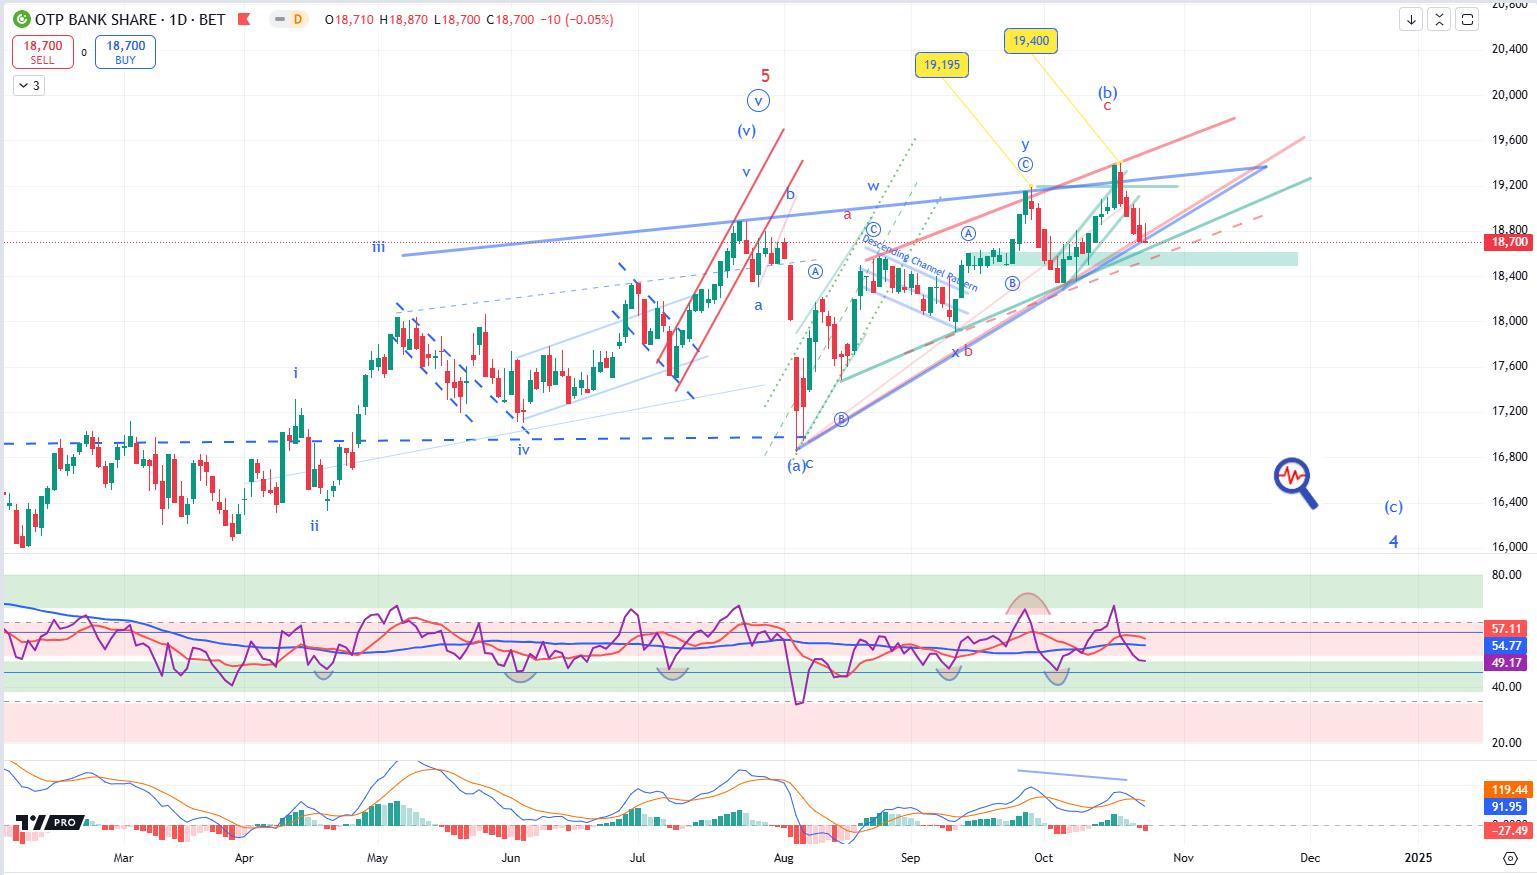Click the down-arrow button at chart top right
This screenshot has width=1537, height=875.
(1410, 19)
